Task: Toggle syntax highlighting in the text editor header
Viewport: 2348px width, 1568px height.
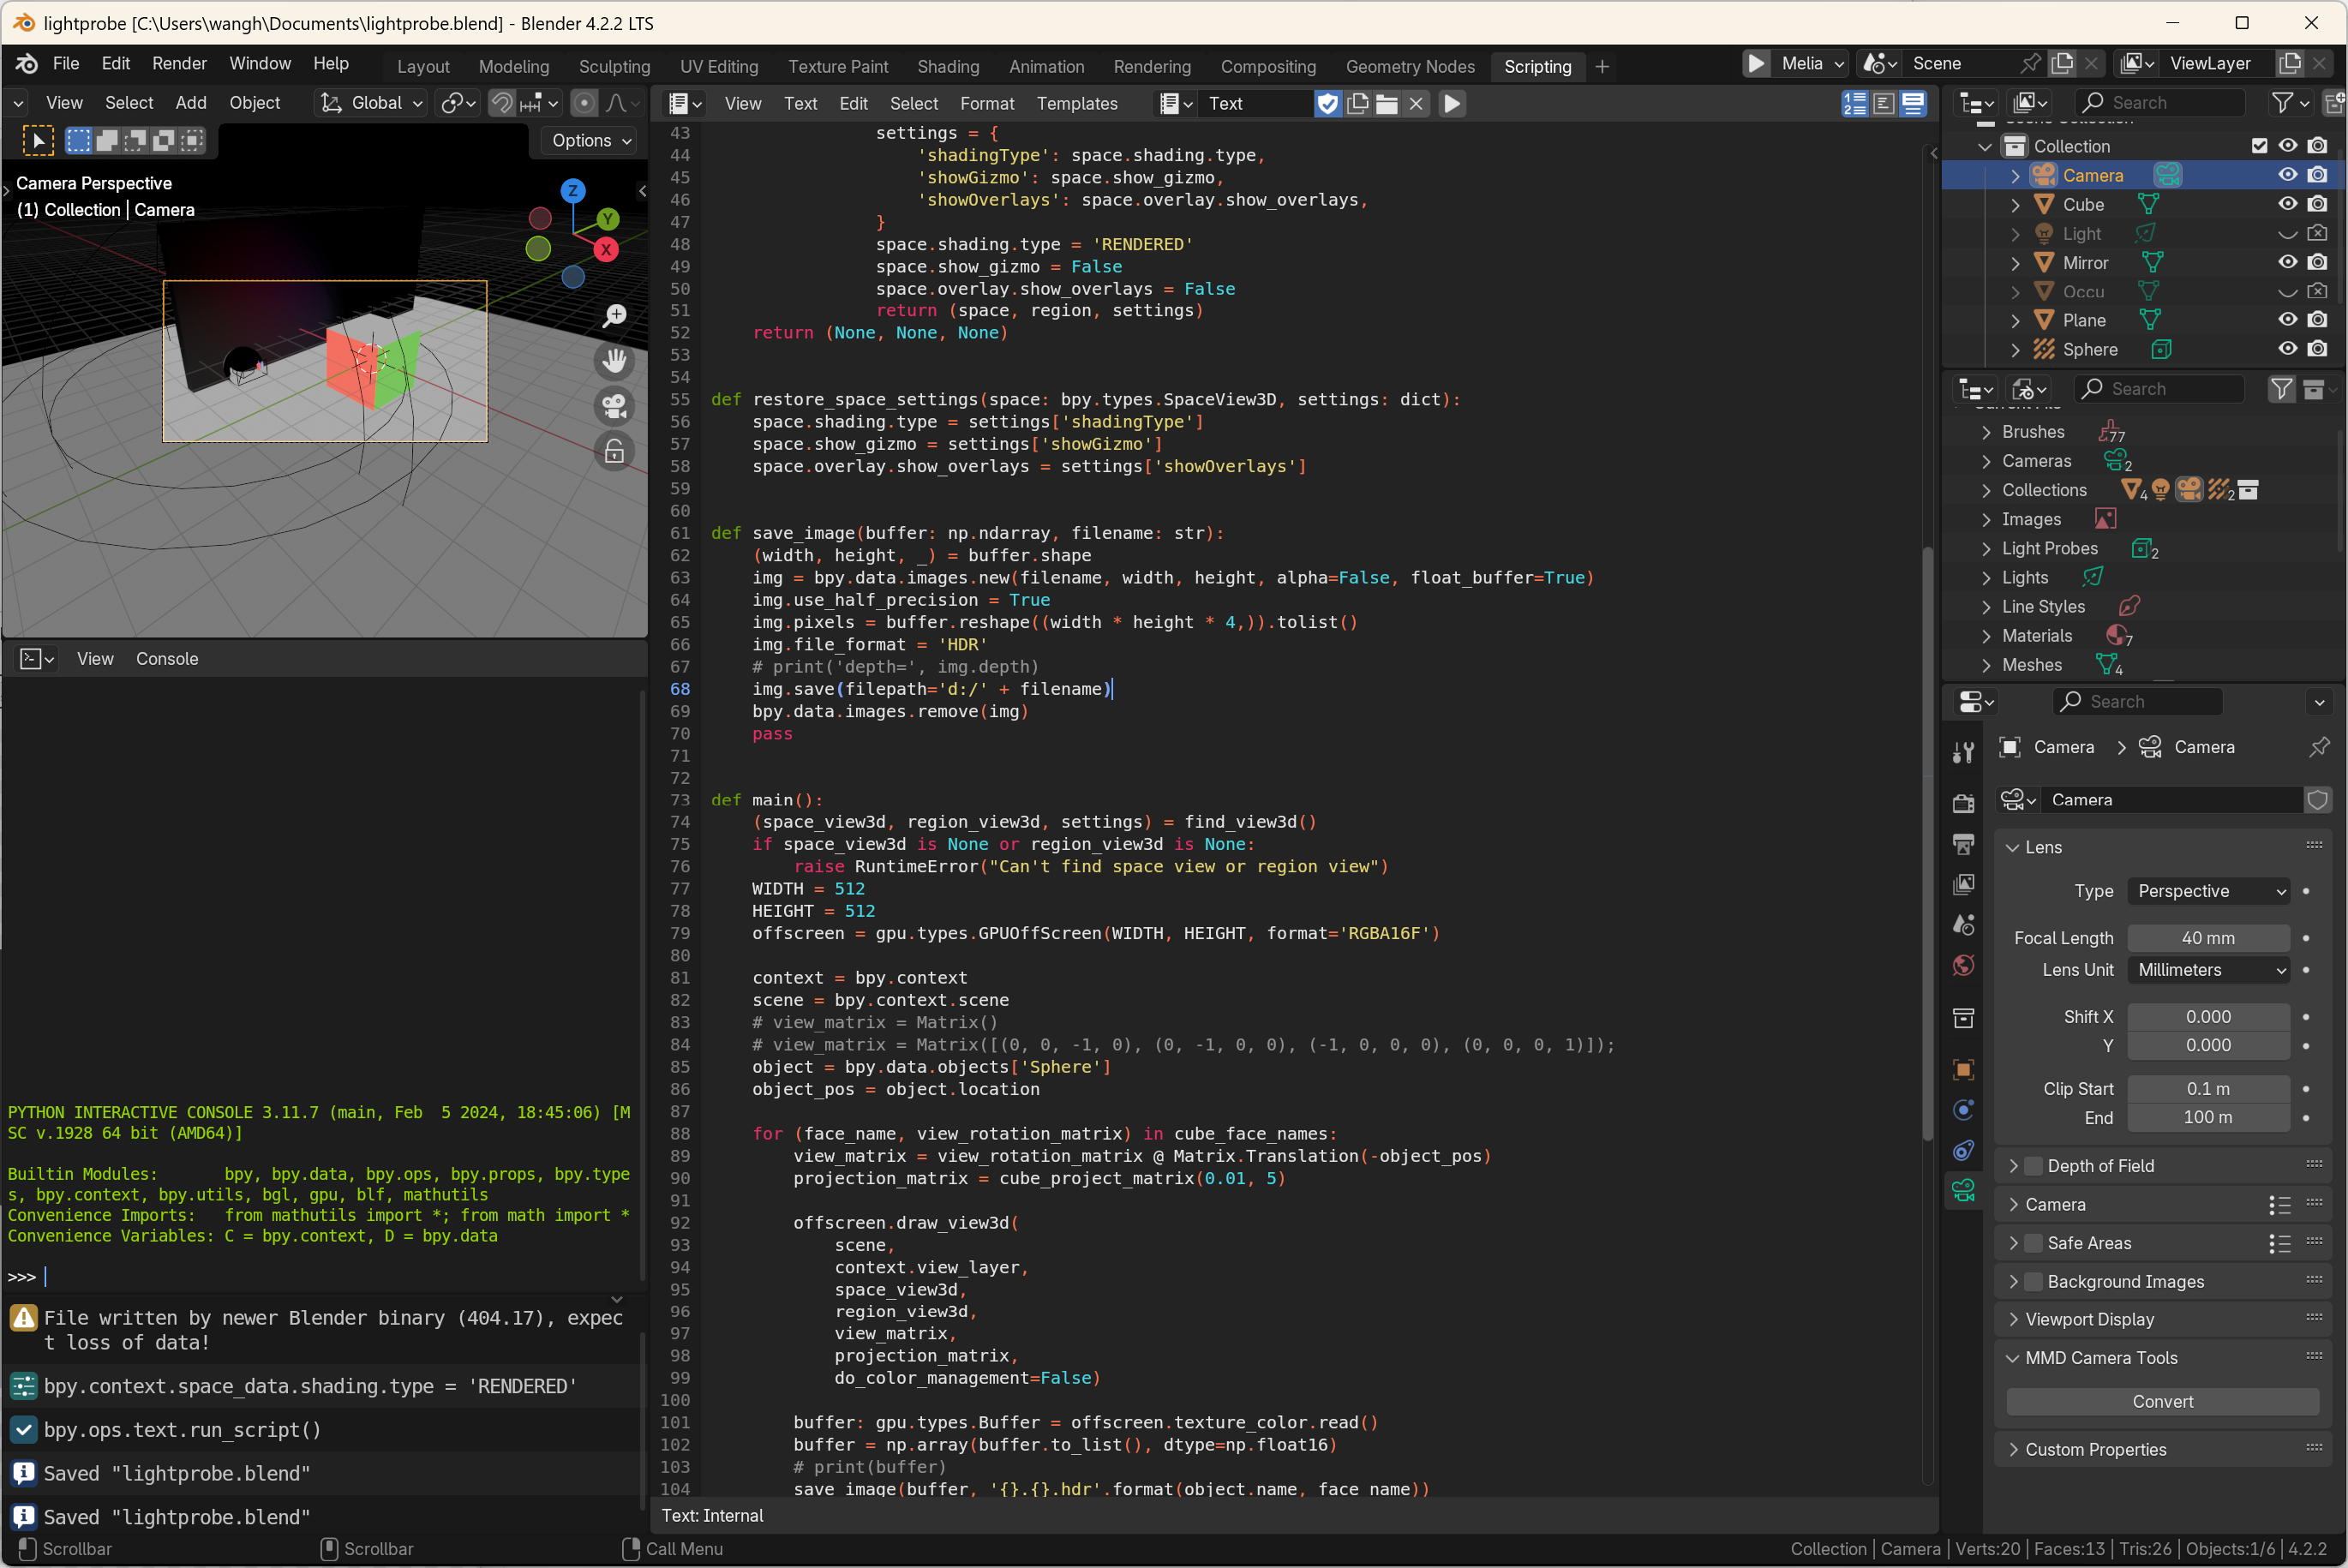Action: point(1913,103)
